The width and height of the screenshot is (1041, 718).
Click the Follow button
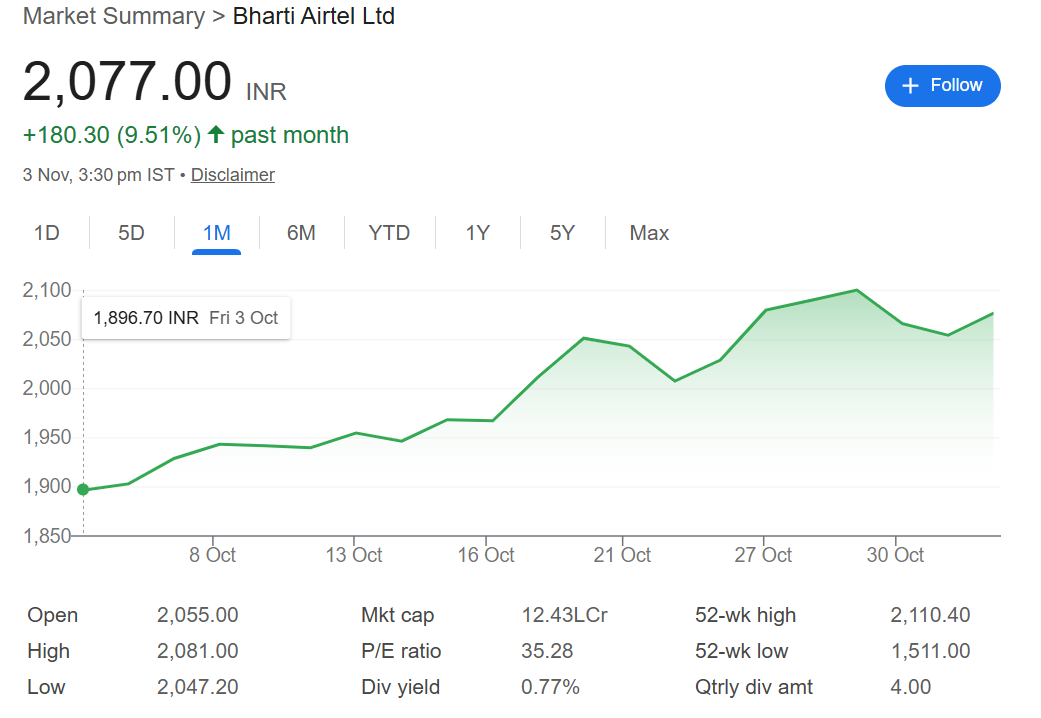click(942, 86)
